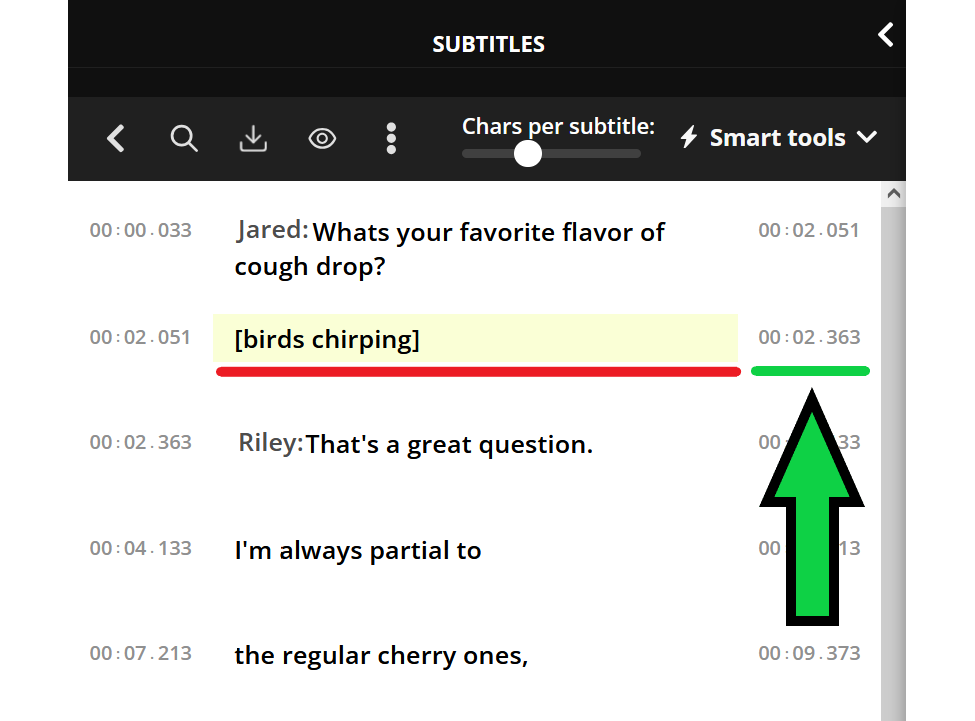Image resolution: width=975 pixels, height=721 pixels.
Task: Click the SUBTITLES panel title
Action: [488, 44]
